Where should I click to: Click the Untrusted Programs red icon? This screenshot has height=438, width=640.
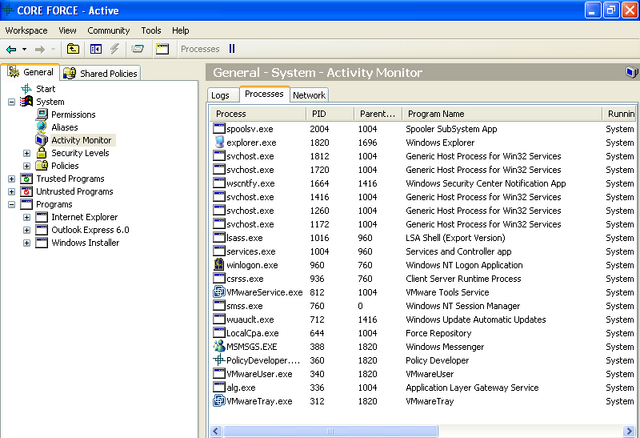point(27,191)
